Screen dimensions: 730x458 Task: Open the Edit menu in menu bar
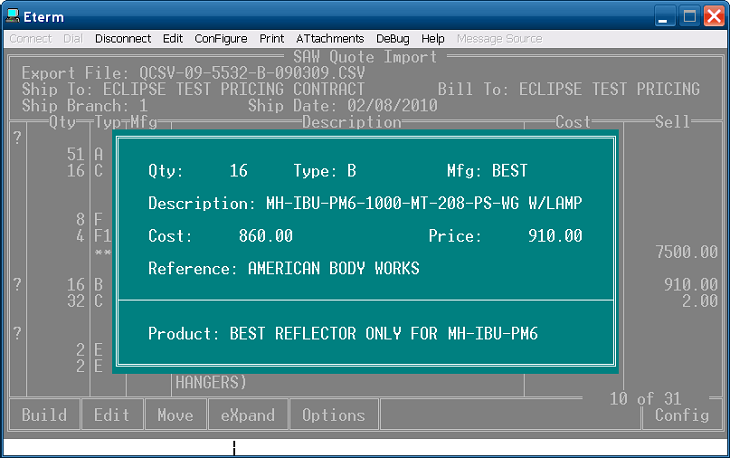click(x=173, y=39)
